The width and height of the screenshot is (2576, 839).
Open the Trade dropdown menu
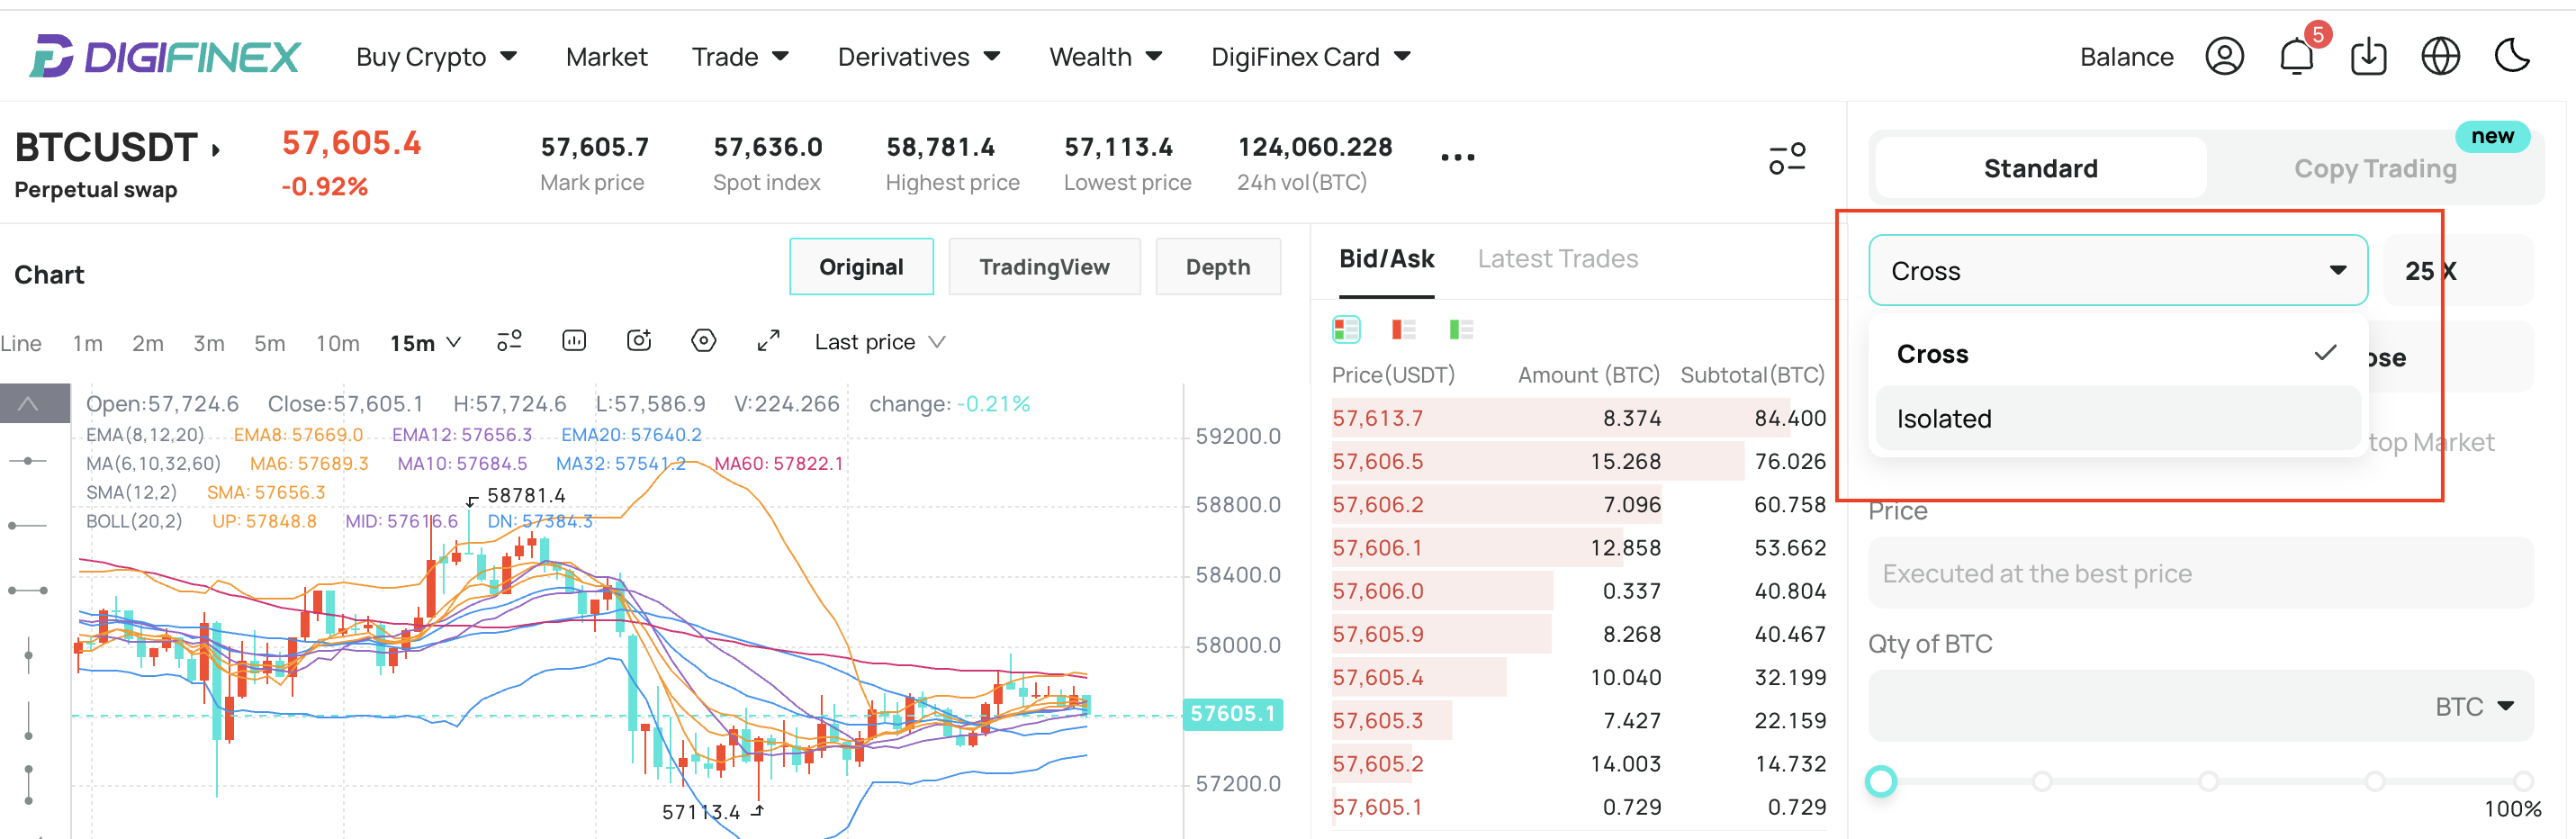pyautogui.click(x=741, y=57)
